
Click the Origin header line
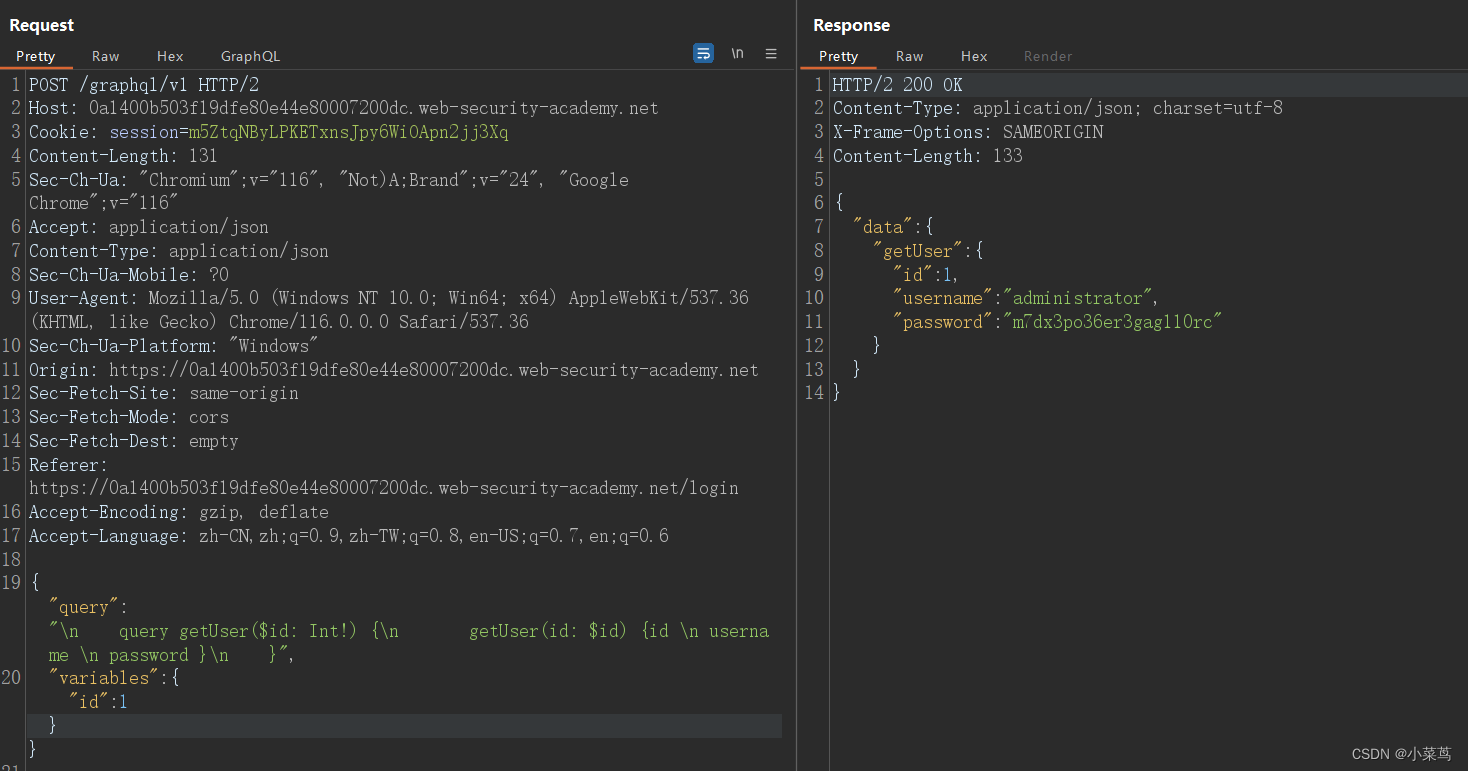point(394,370)
